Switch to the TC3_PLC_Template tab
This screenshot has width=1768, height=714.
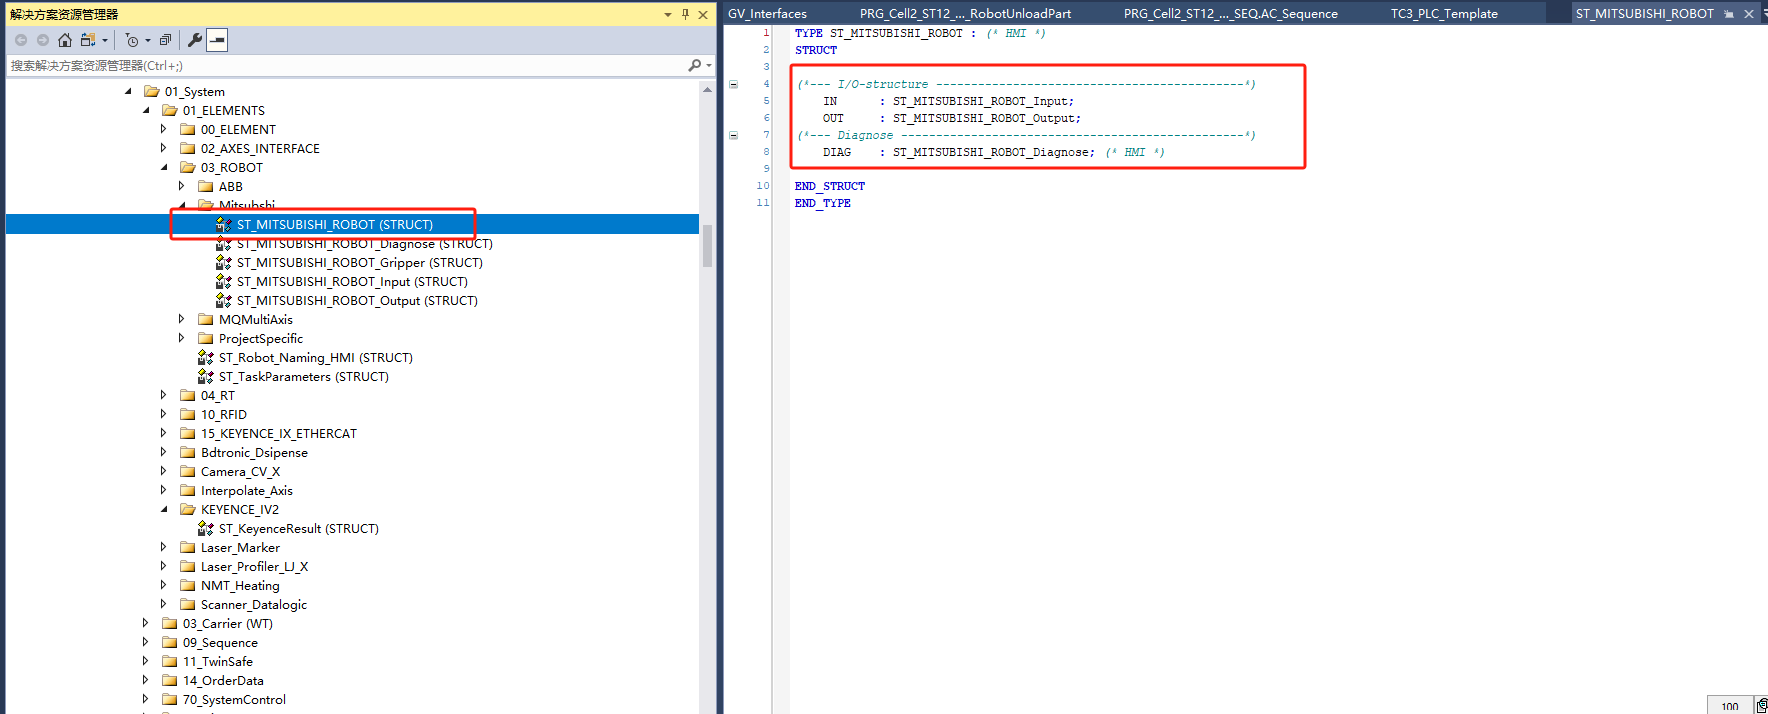click(1444, 13)
